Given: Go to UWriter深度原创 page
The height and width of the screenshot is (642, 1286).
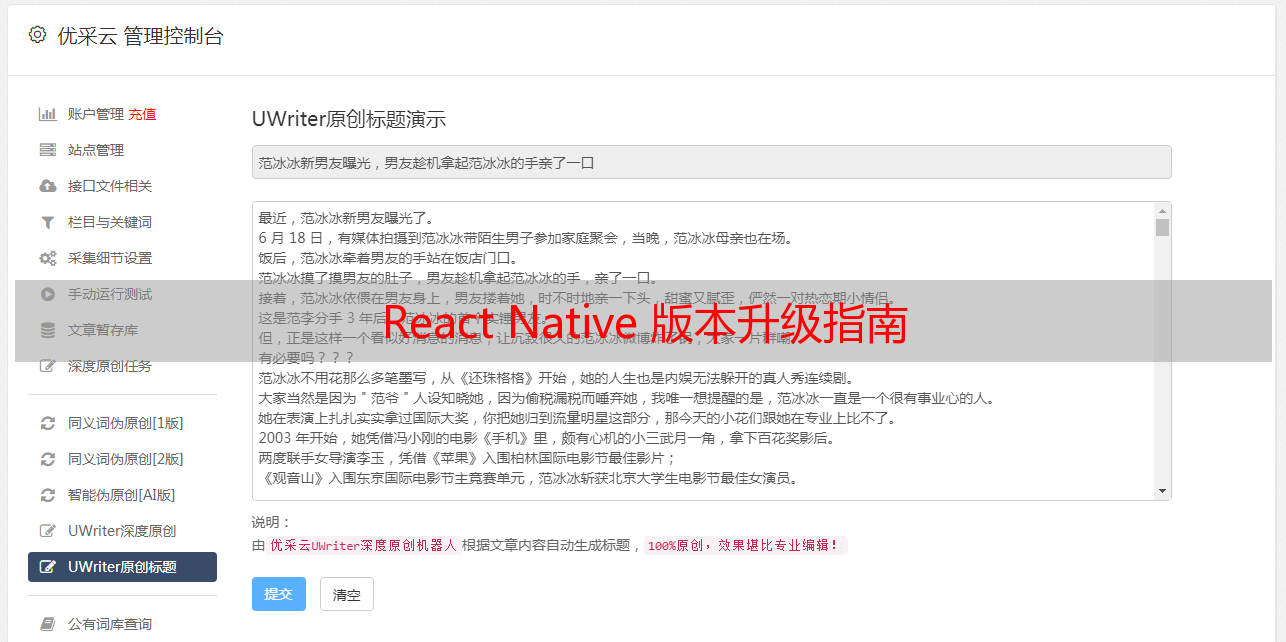Looking at the screenshot, I should tap(122, 531).
